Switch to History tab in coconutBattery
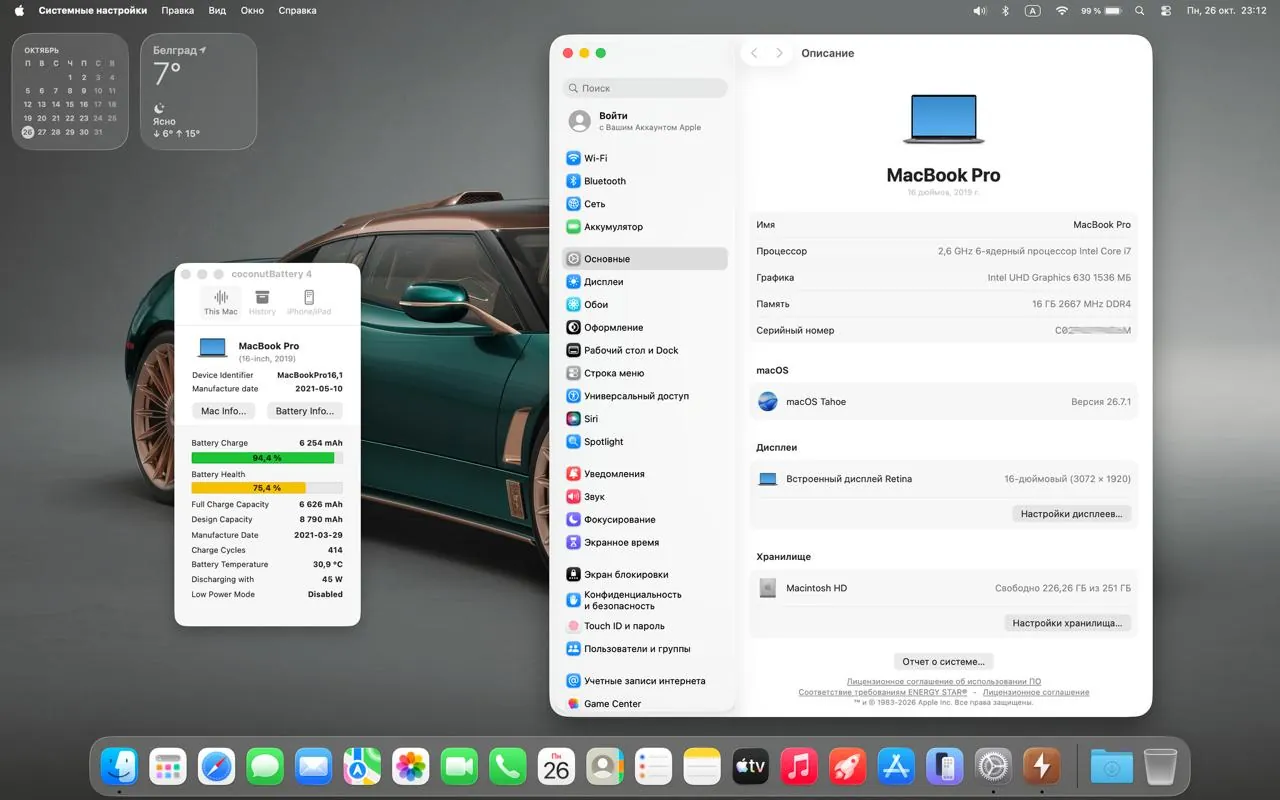This screenshot has height=800, width=1280. coord(262,302)
